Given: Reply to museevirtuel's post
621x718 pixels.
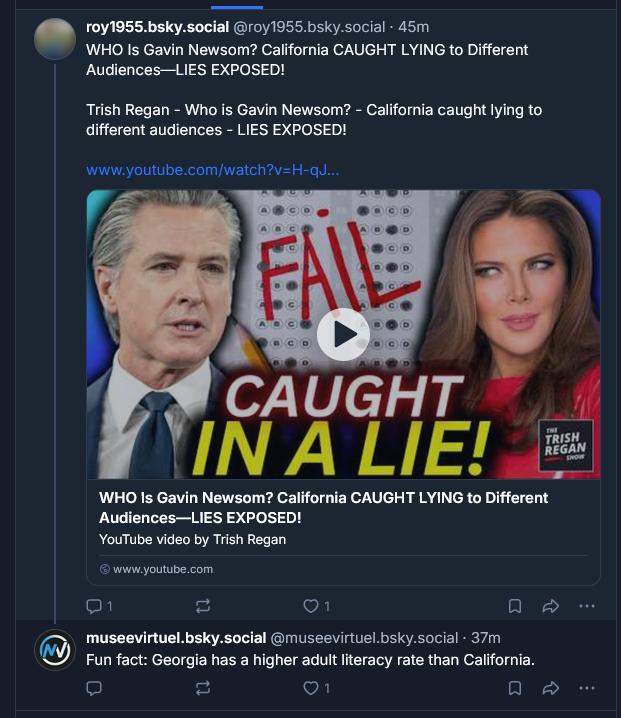Looking at the screenshot, I should (95, 688).
